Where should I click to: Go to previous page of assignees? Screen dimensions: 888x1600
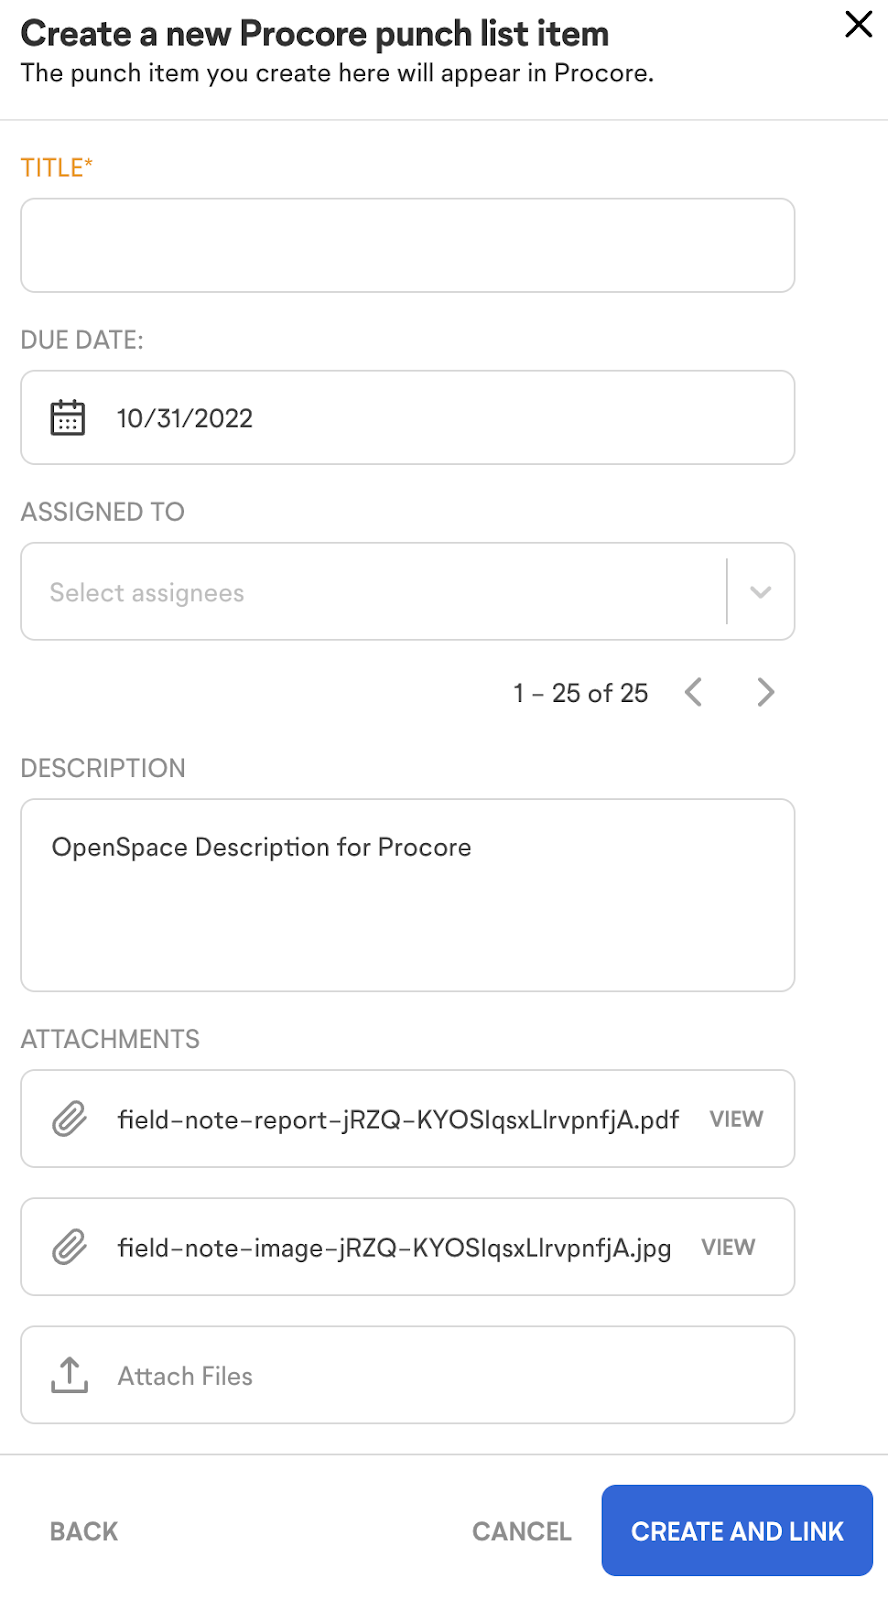(x=693, y=692)
